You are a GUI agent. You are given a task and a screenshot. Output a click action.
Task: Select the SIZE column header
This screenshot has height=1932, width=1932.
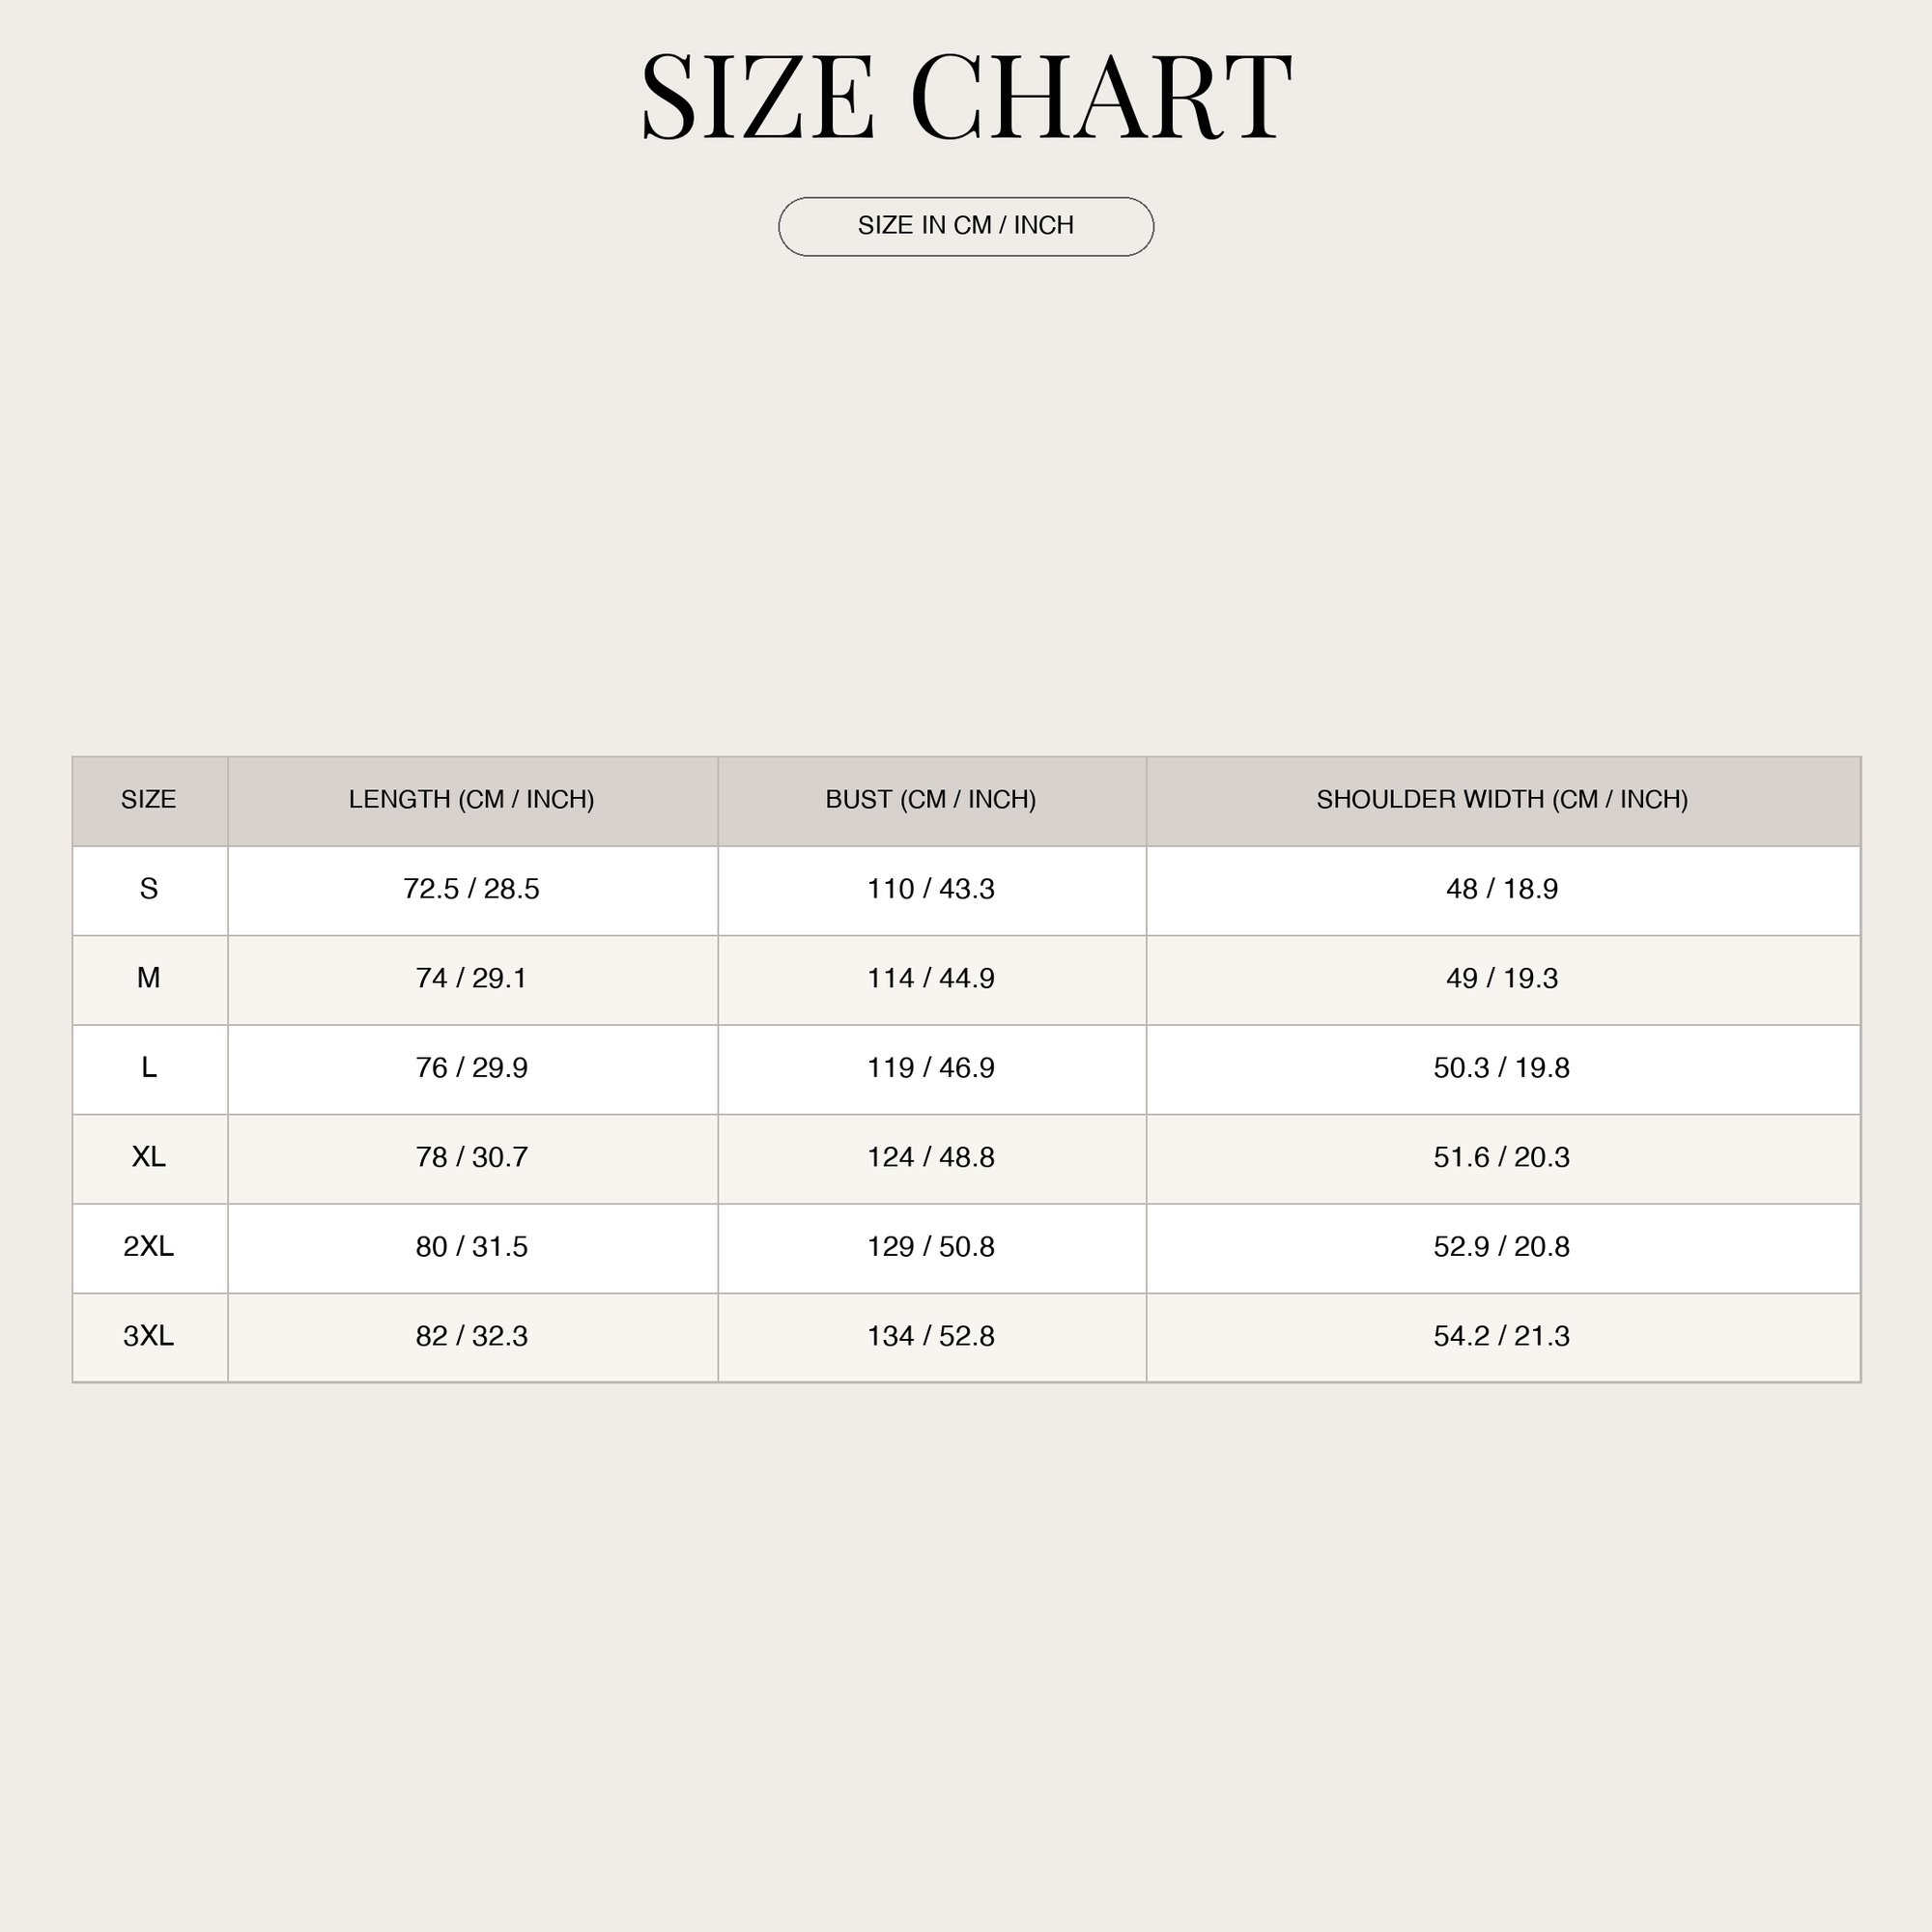coord(149,799)
